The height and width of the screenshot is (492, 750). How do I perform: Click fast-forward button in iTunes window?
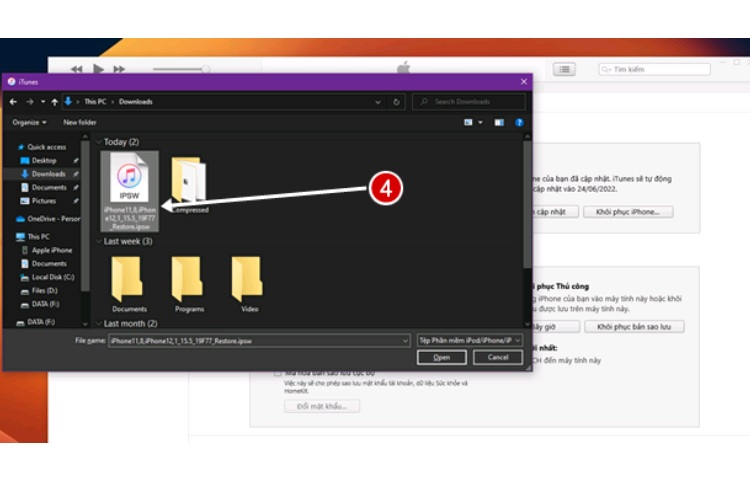(x=119, y=69)
